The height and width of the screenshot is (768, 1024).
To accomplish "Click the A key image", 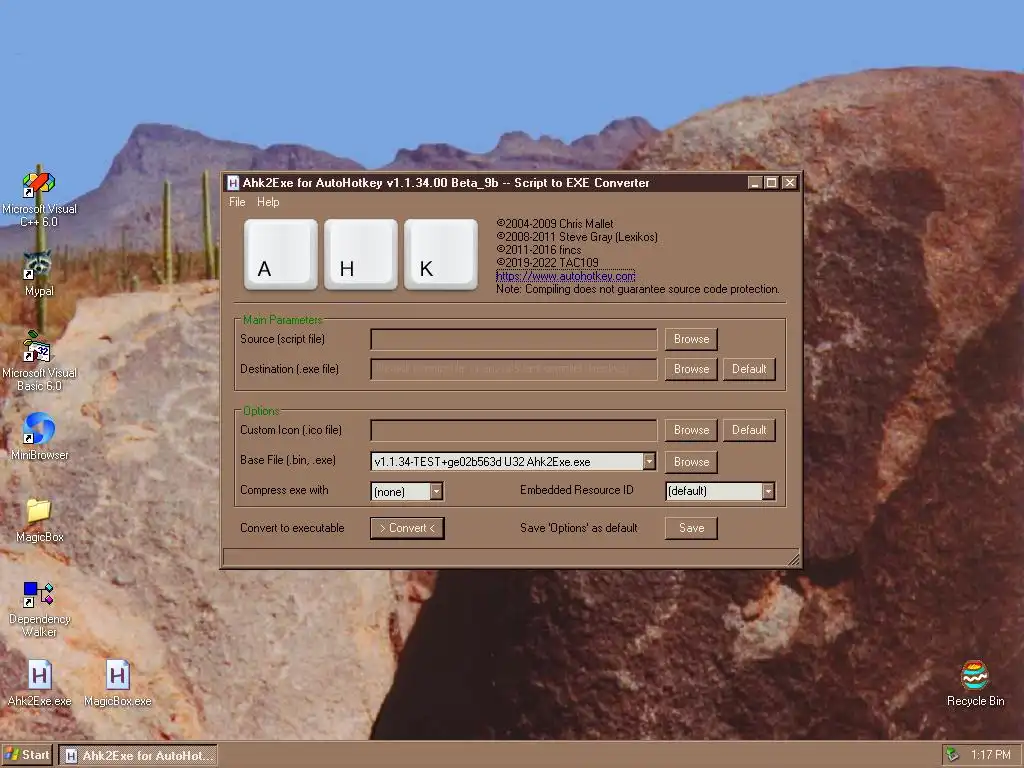I will 281,254.
